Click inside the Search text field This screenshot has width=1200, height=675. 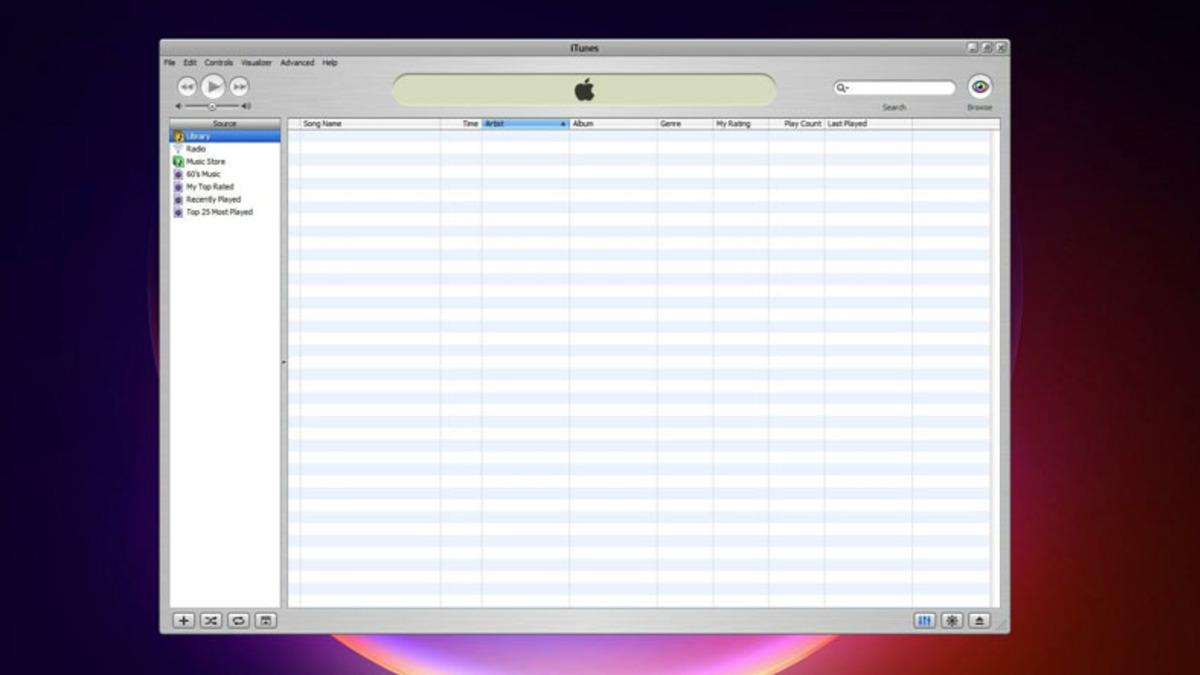pyautogui.click(x=900, y=88)
